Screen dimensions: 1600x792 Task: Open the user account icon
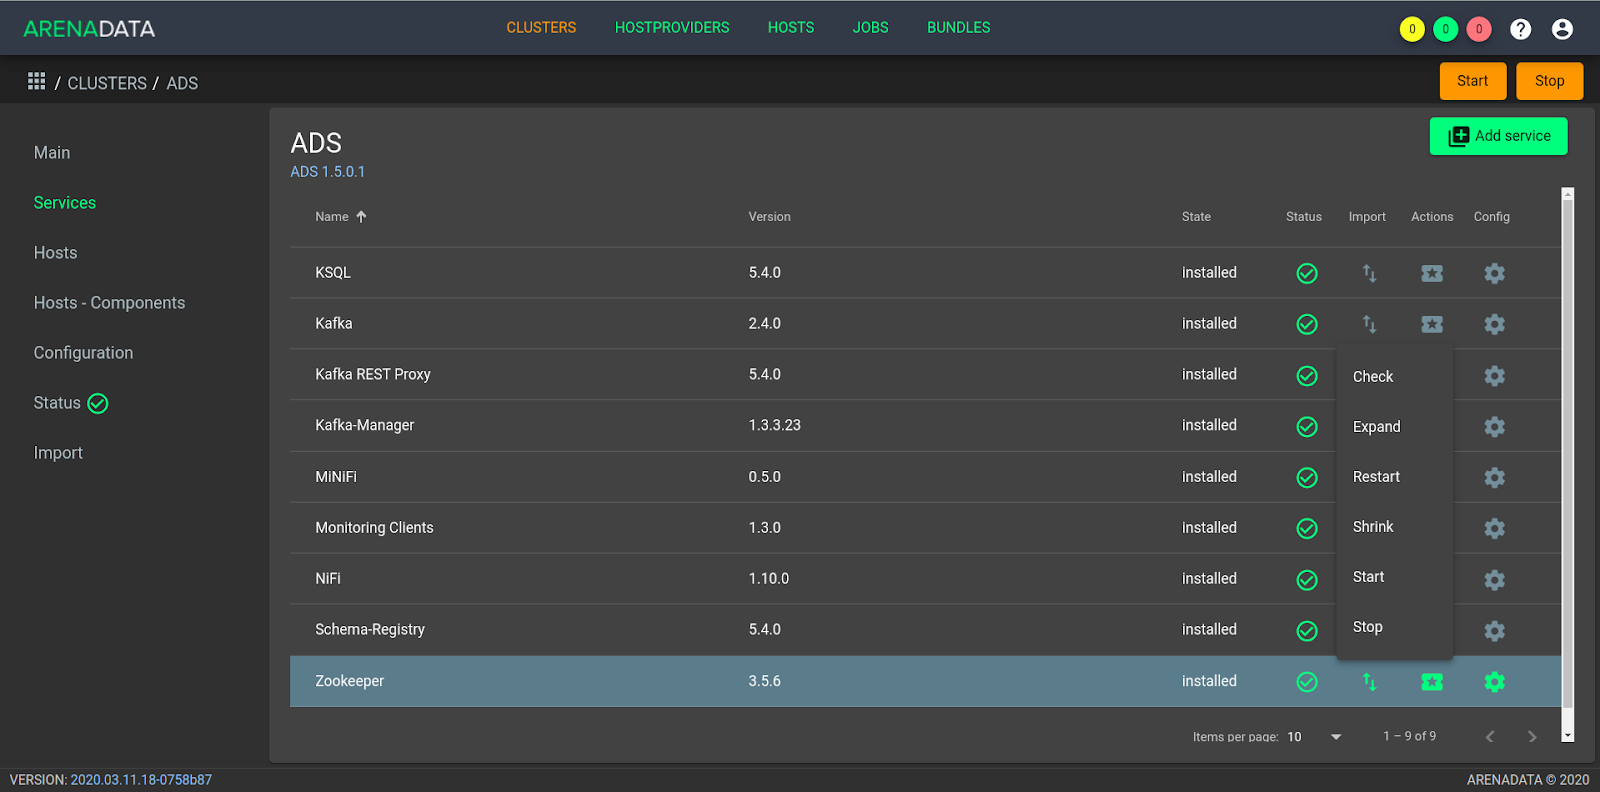[x=1562, y=29]
